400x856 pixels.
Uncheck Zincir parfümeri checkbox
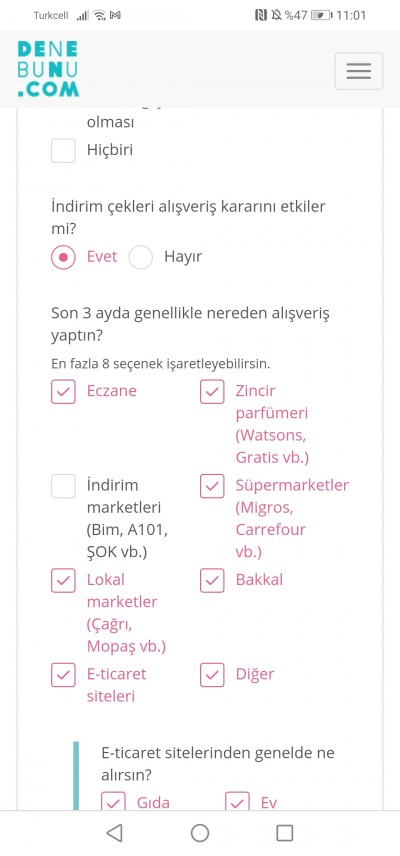212,392
